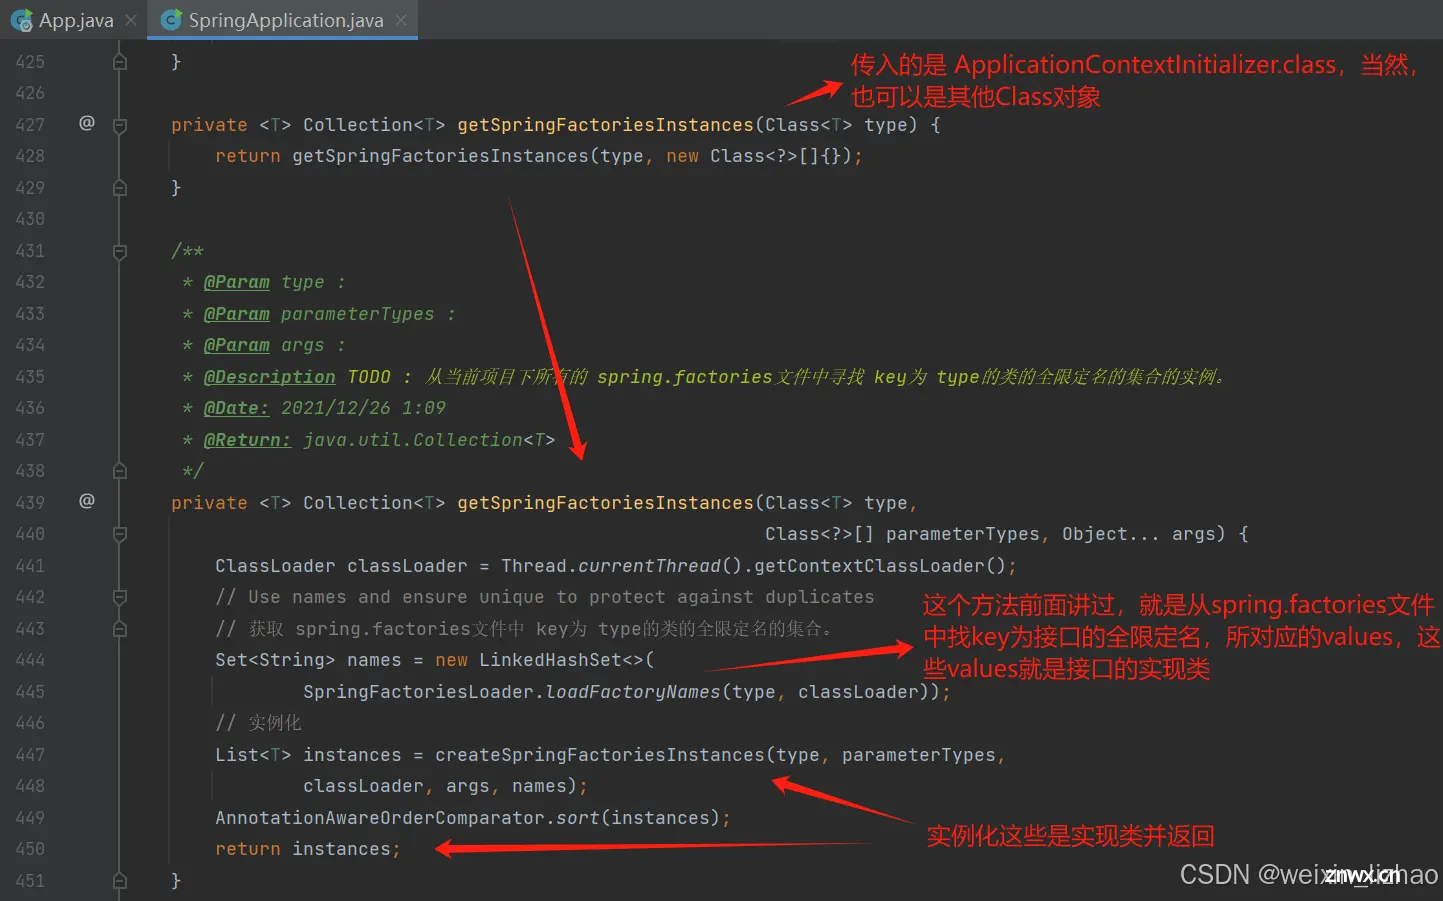
Task: Click java.util.Collection<T> in the Javadoc
Action: [x=429, y=440]
